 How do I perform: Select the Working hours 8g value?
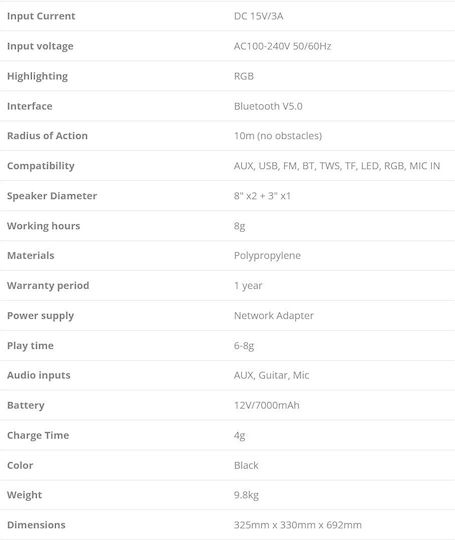239,226
